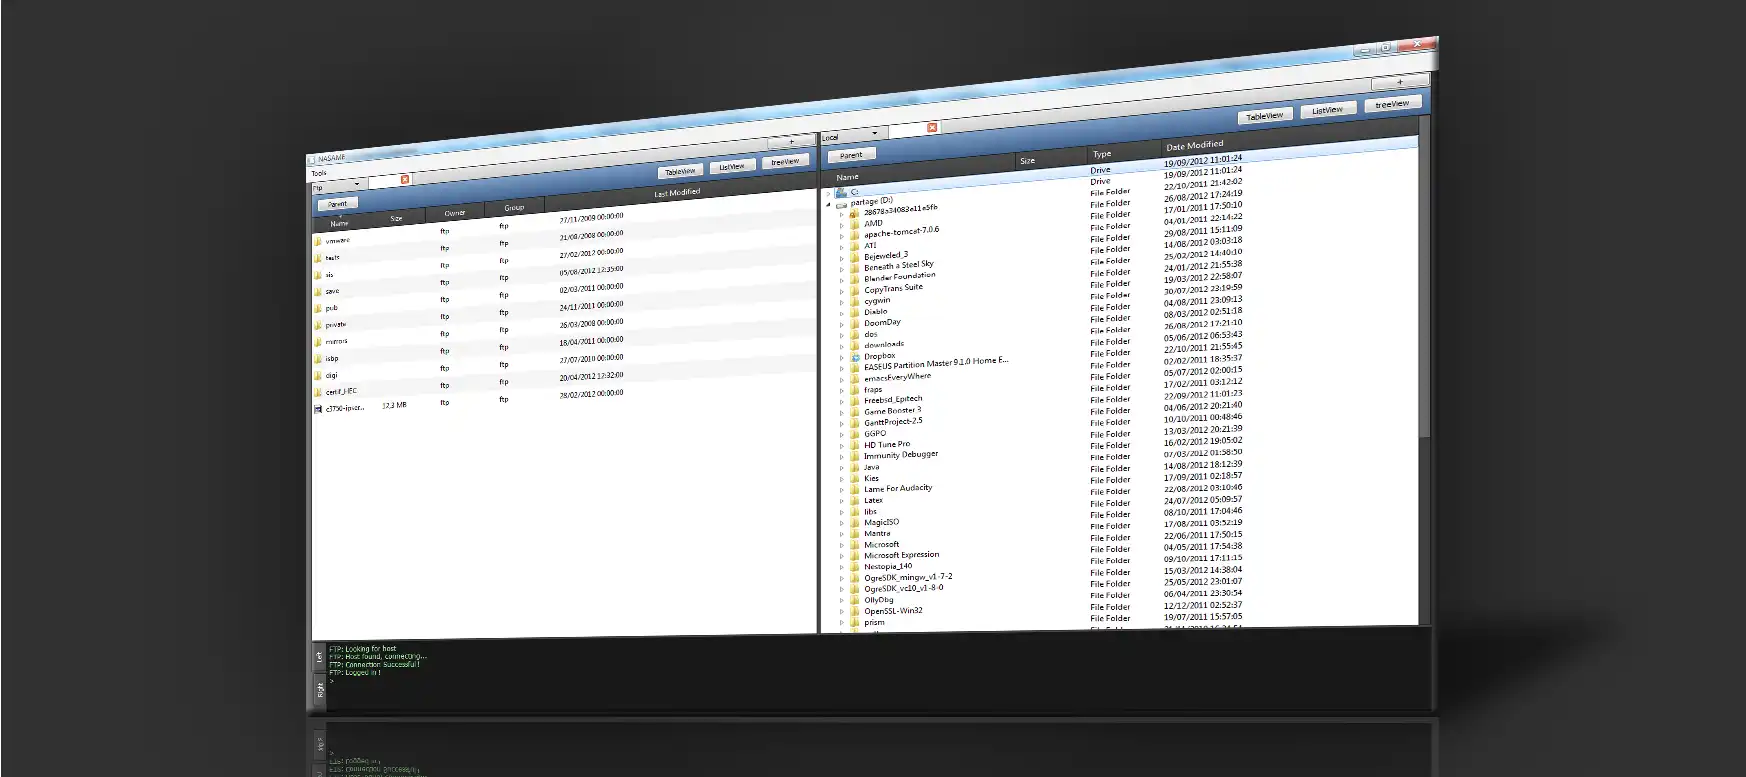Switch Local pane to treeView
Screen dimensions: 1746x777
click(1392, 103)
